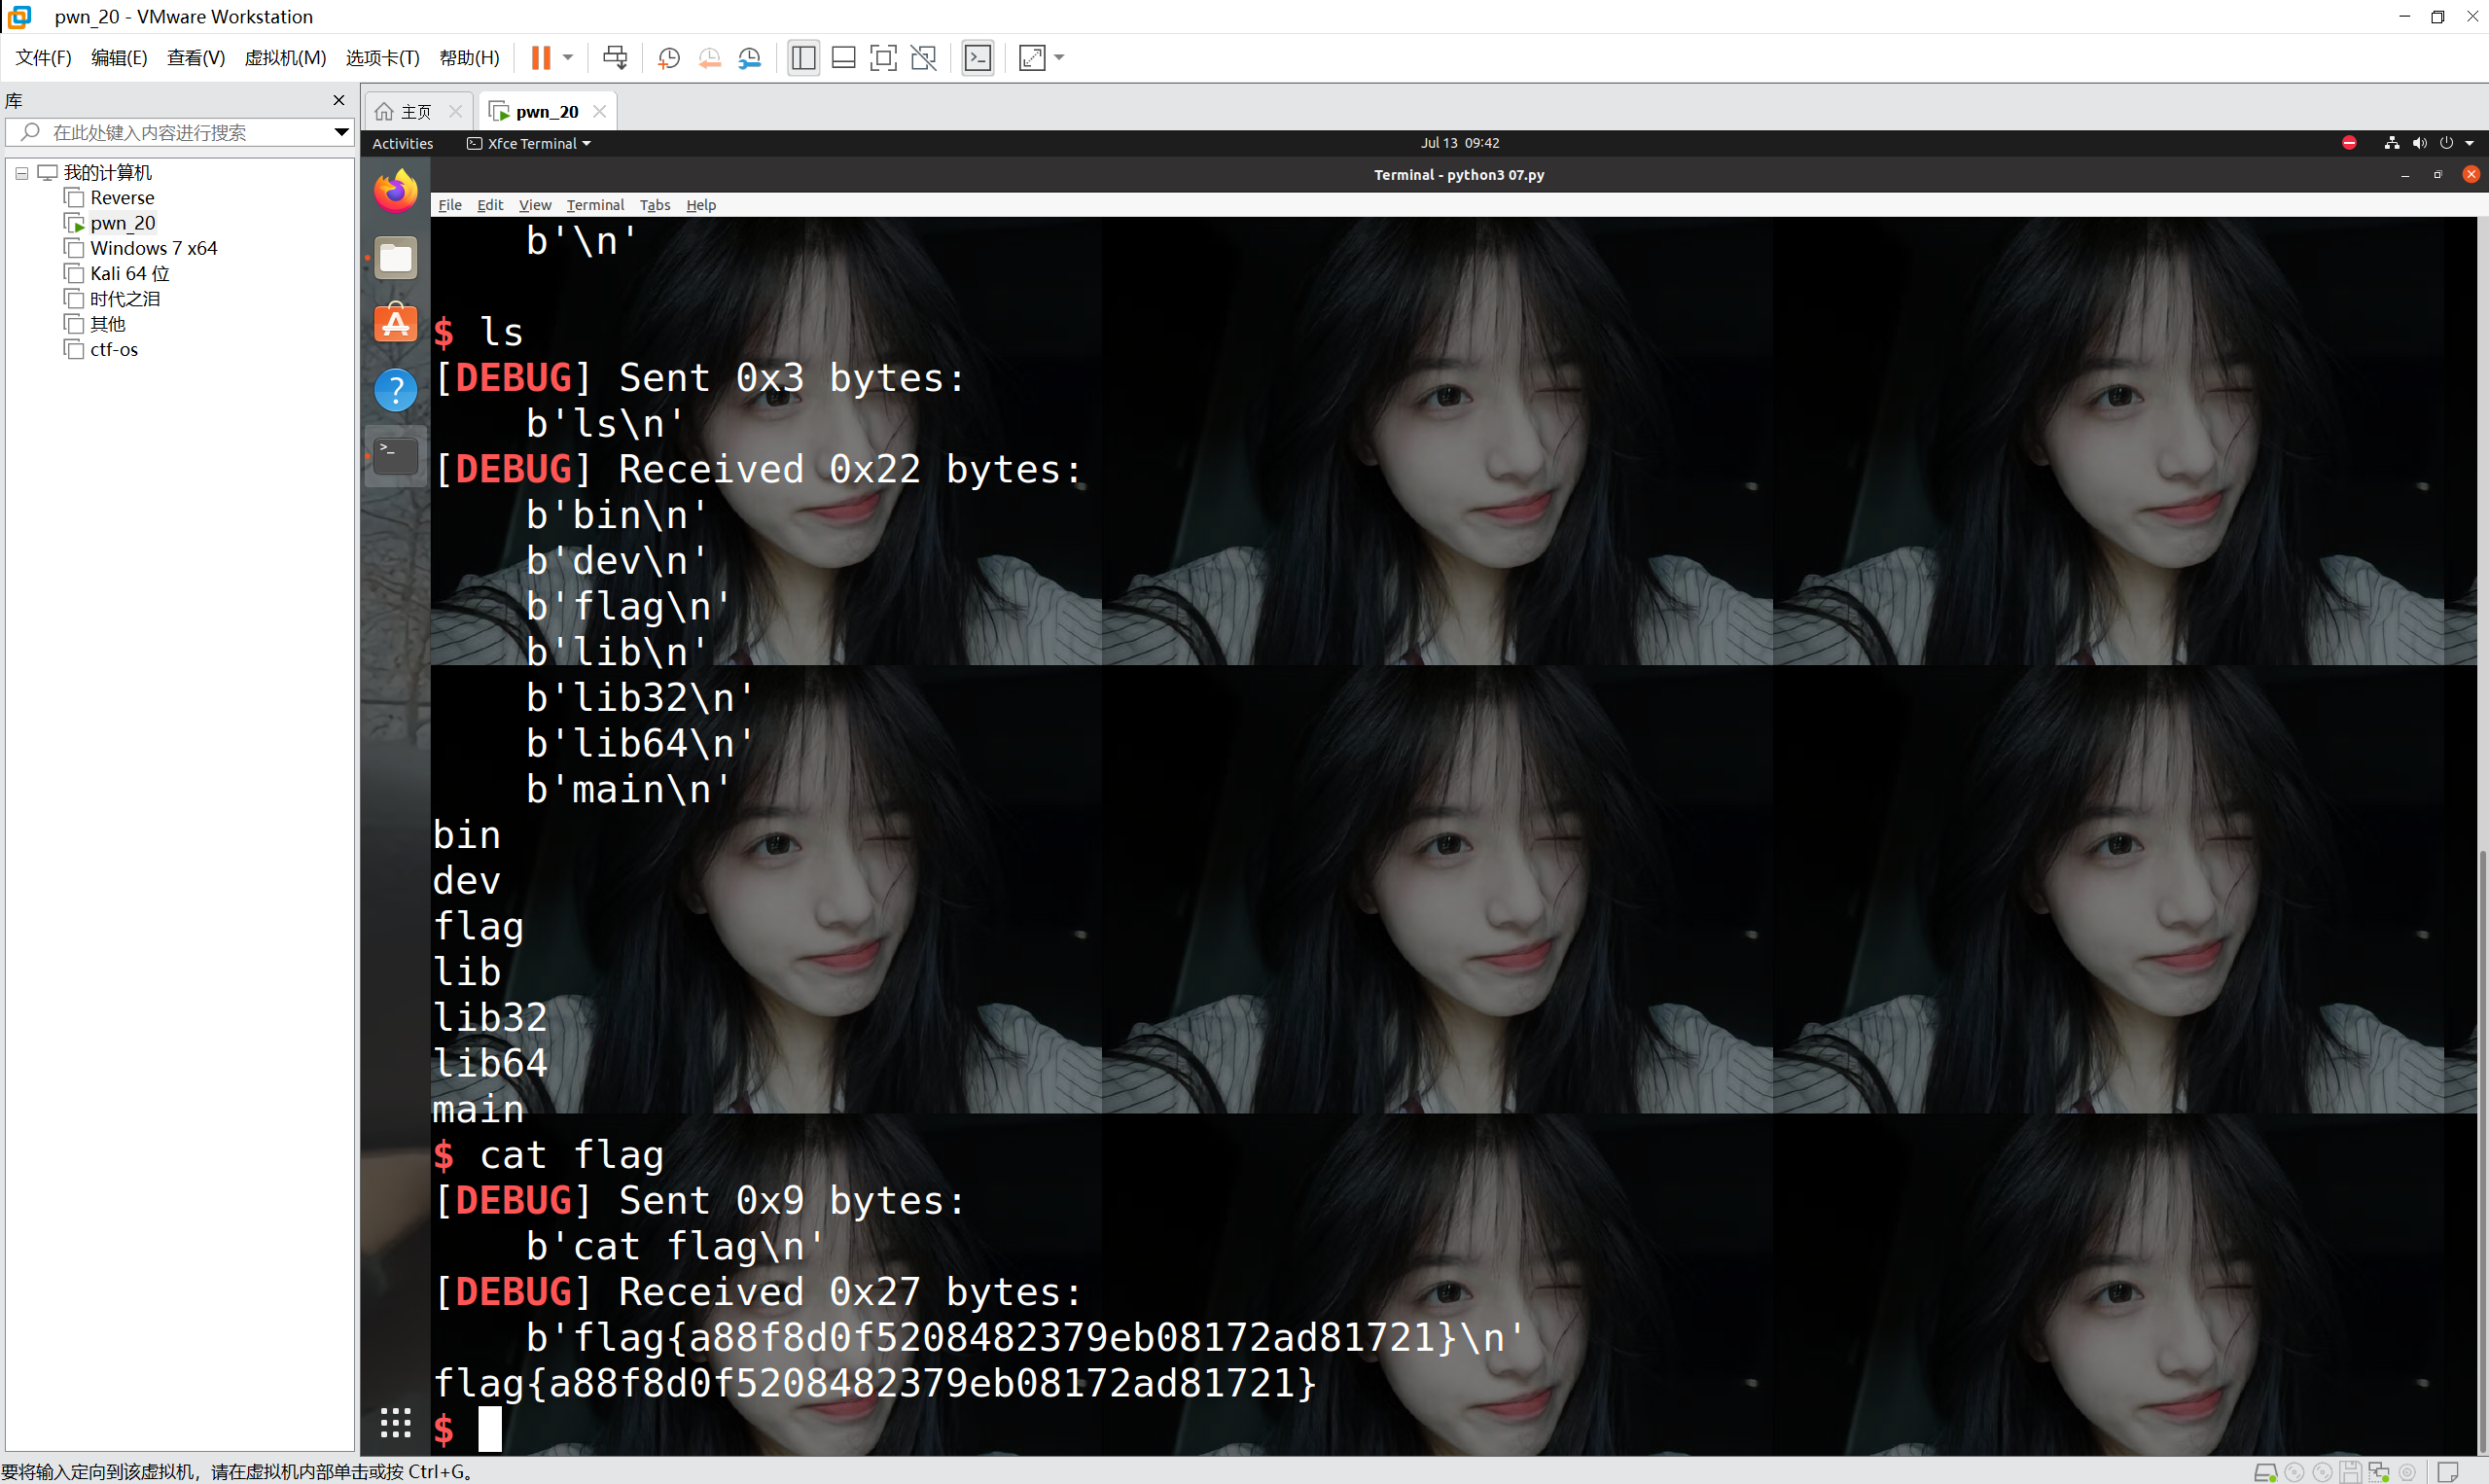Send Ctrl+Alt+Del to the guest
The image size is (2489, 1484).
coord(615,58)
